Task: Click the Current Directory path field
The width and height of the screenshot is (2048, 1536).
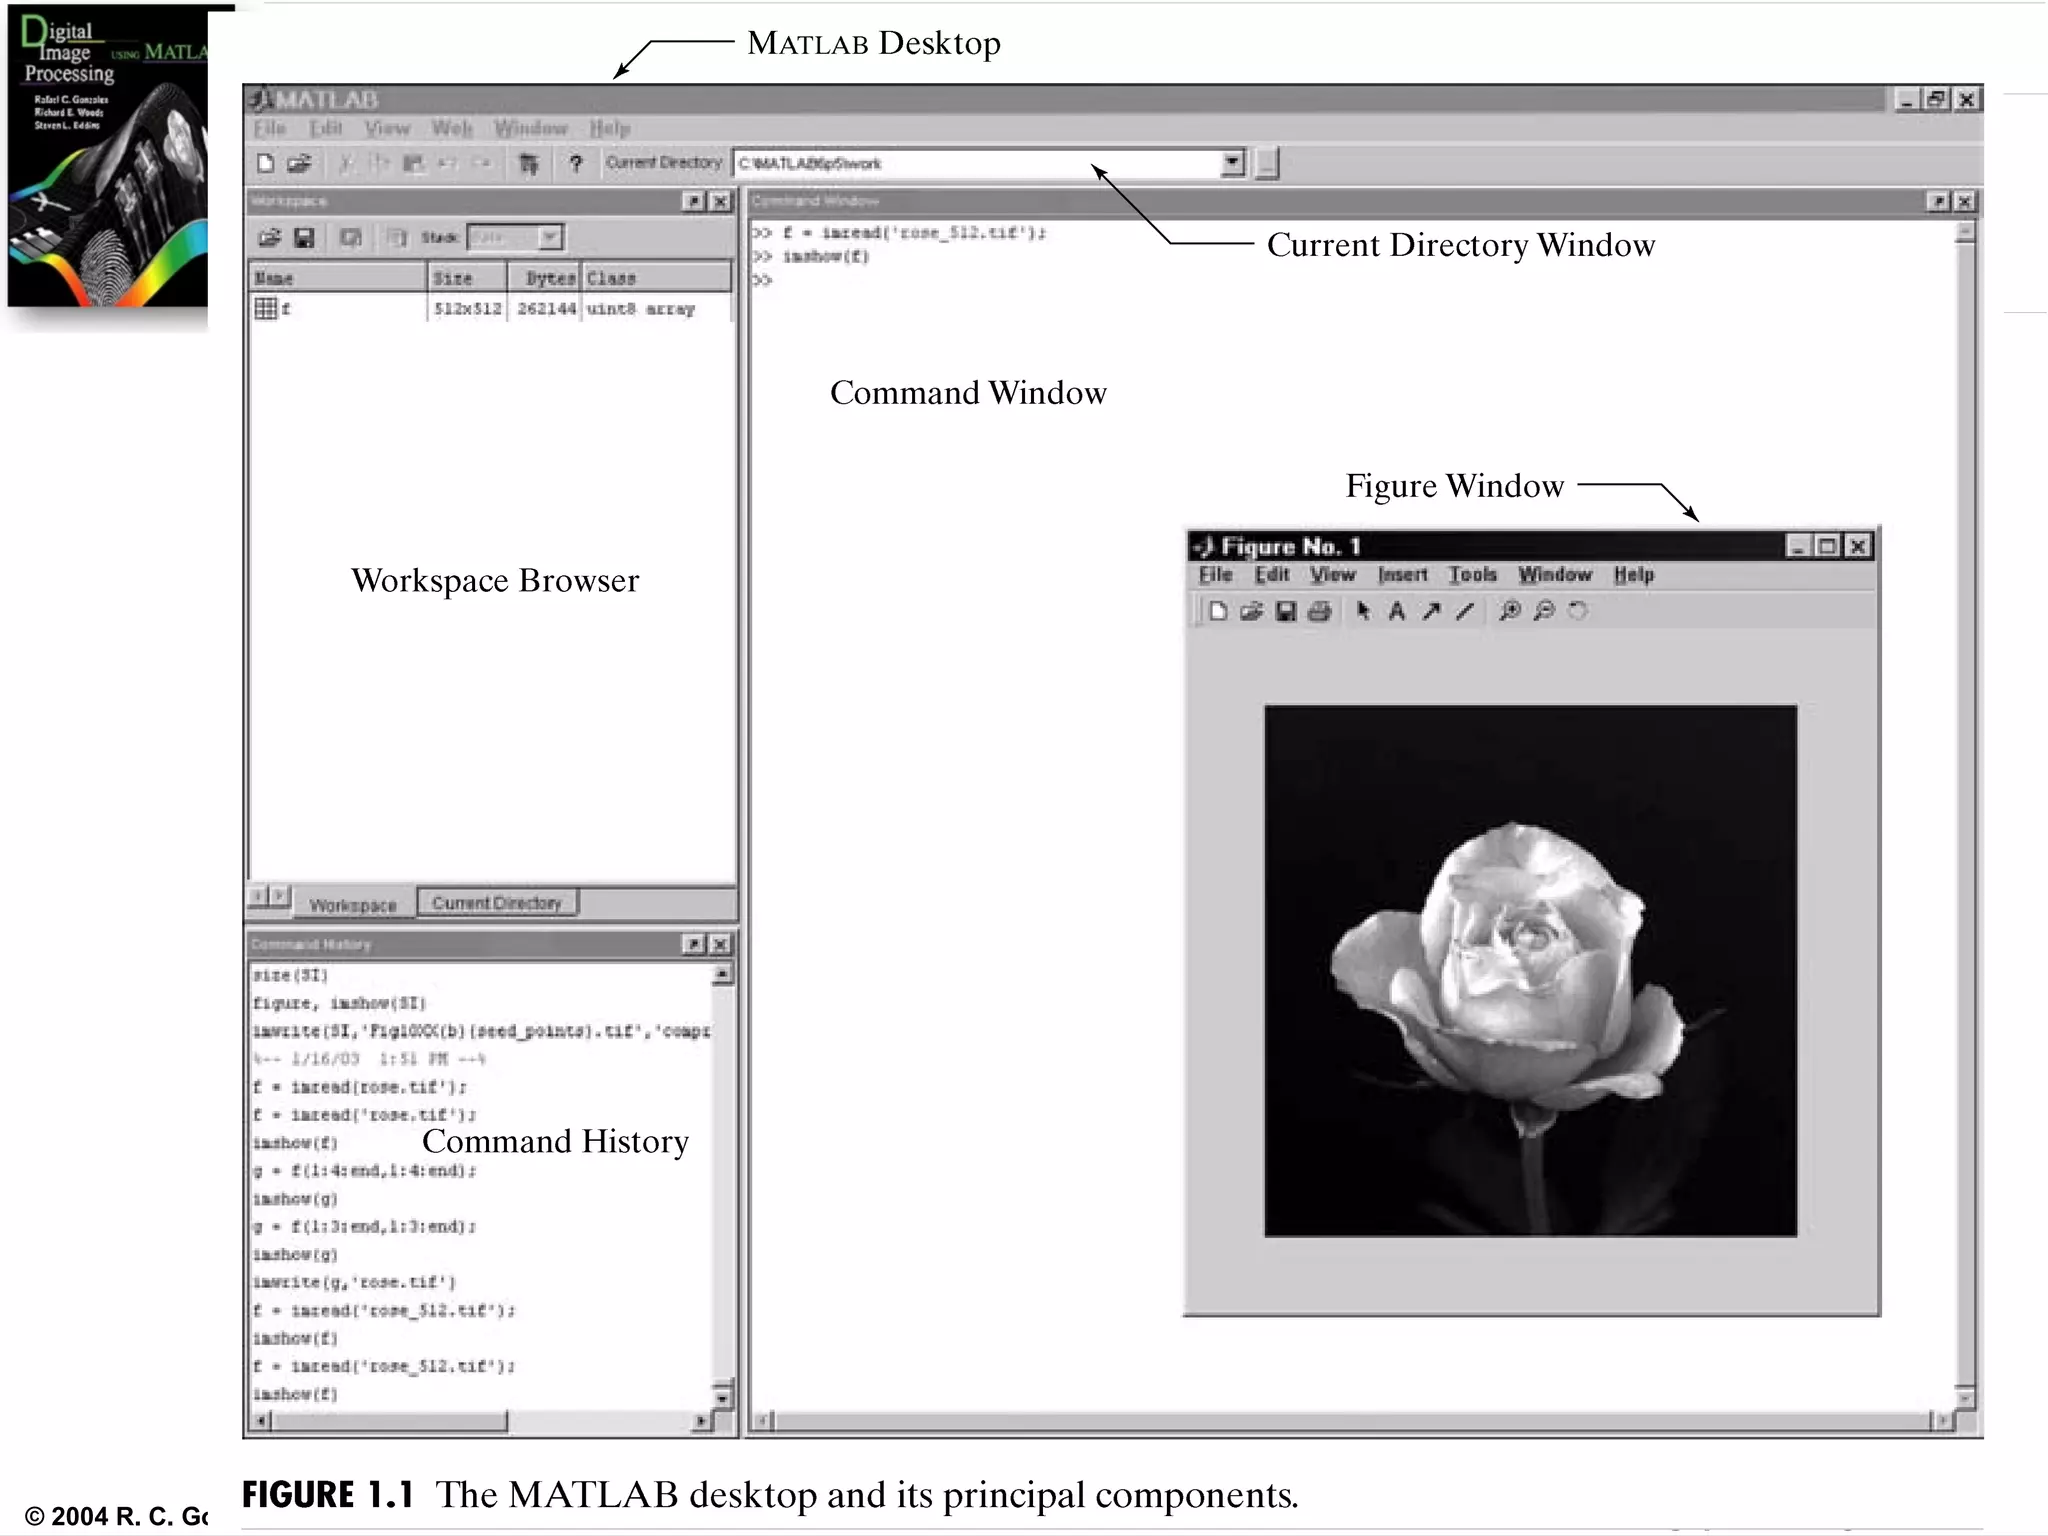Action: click(978, 163)
